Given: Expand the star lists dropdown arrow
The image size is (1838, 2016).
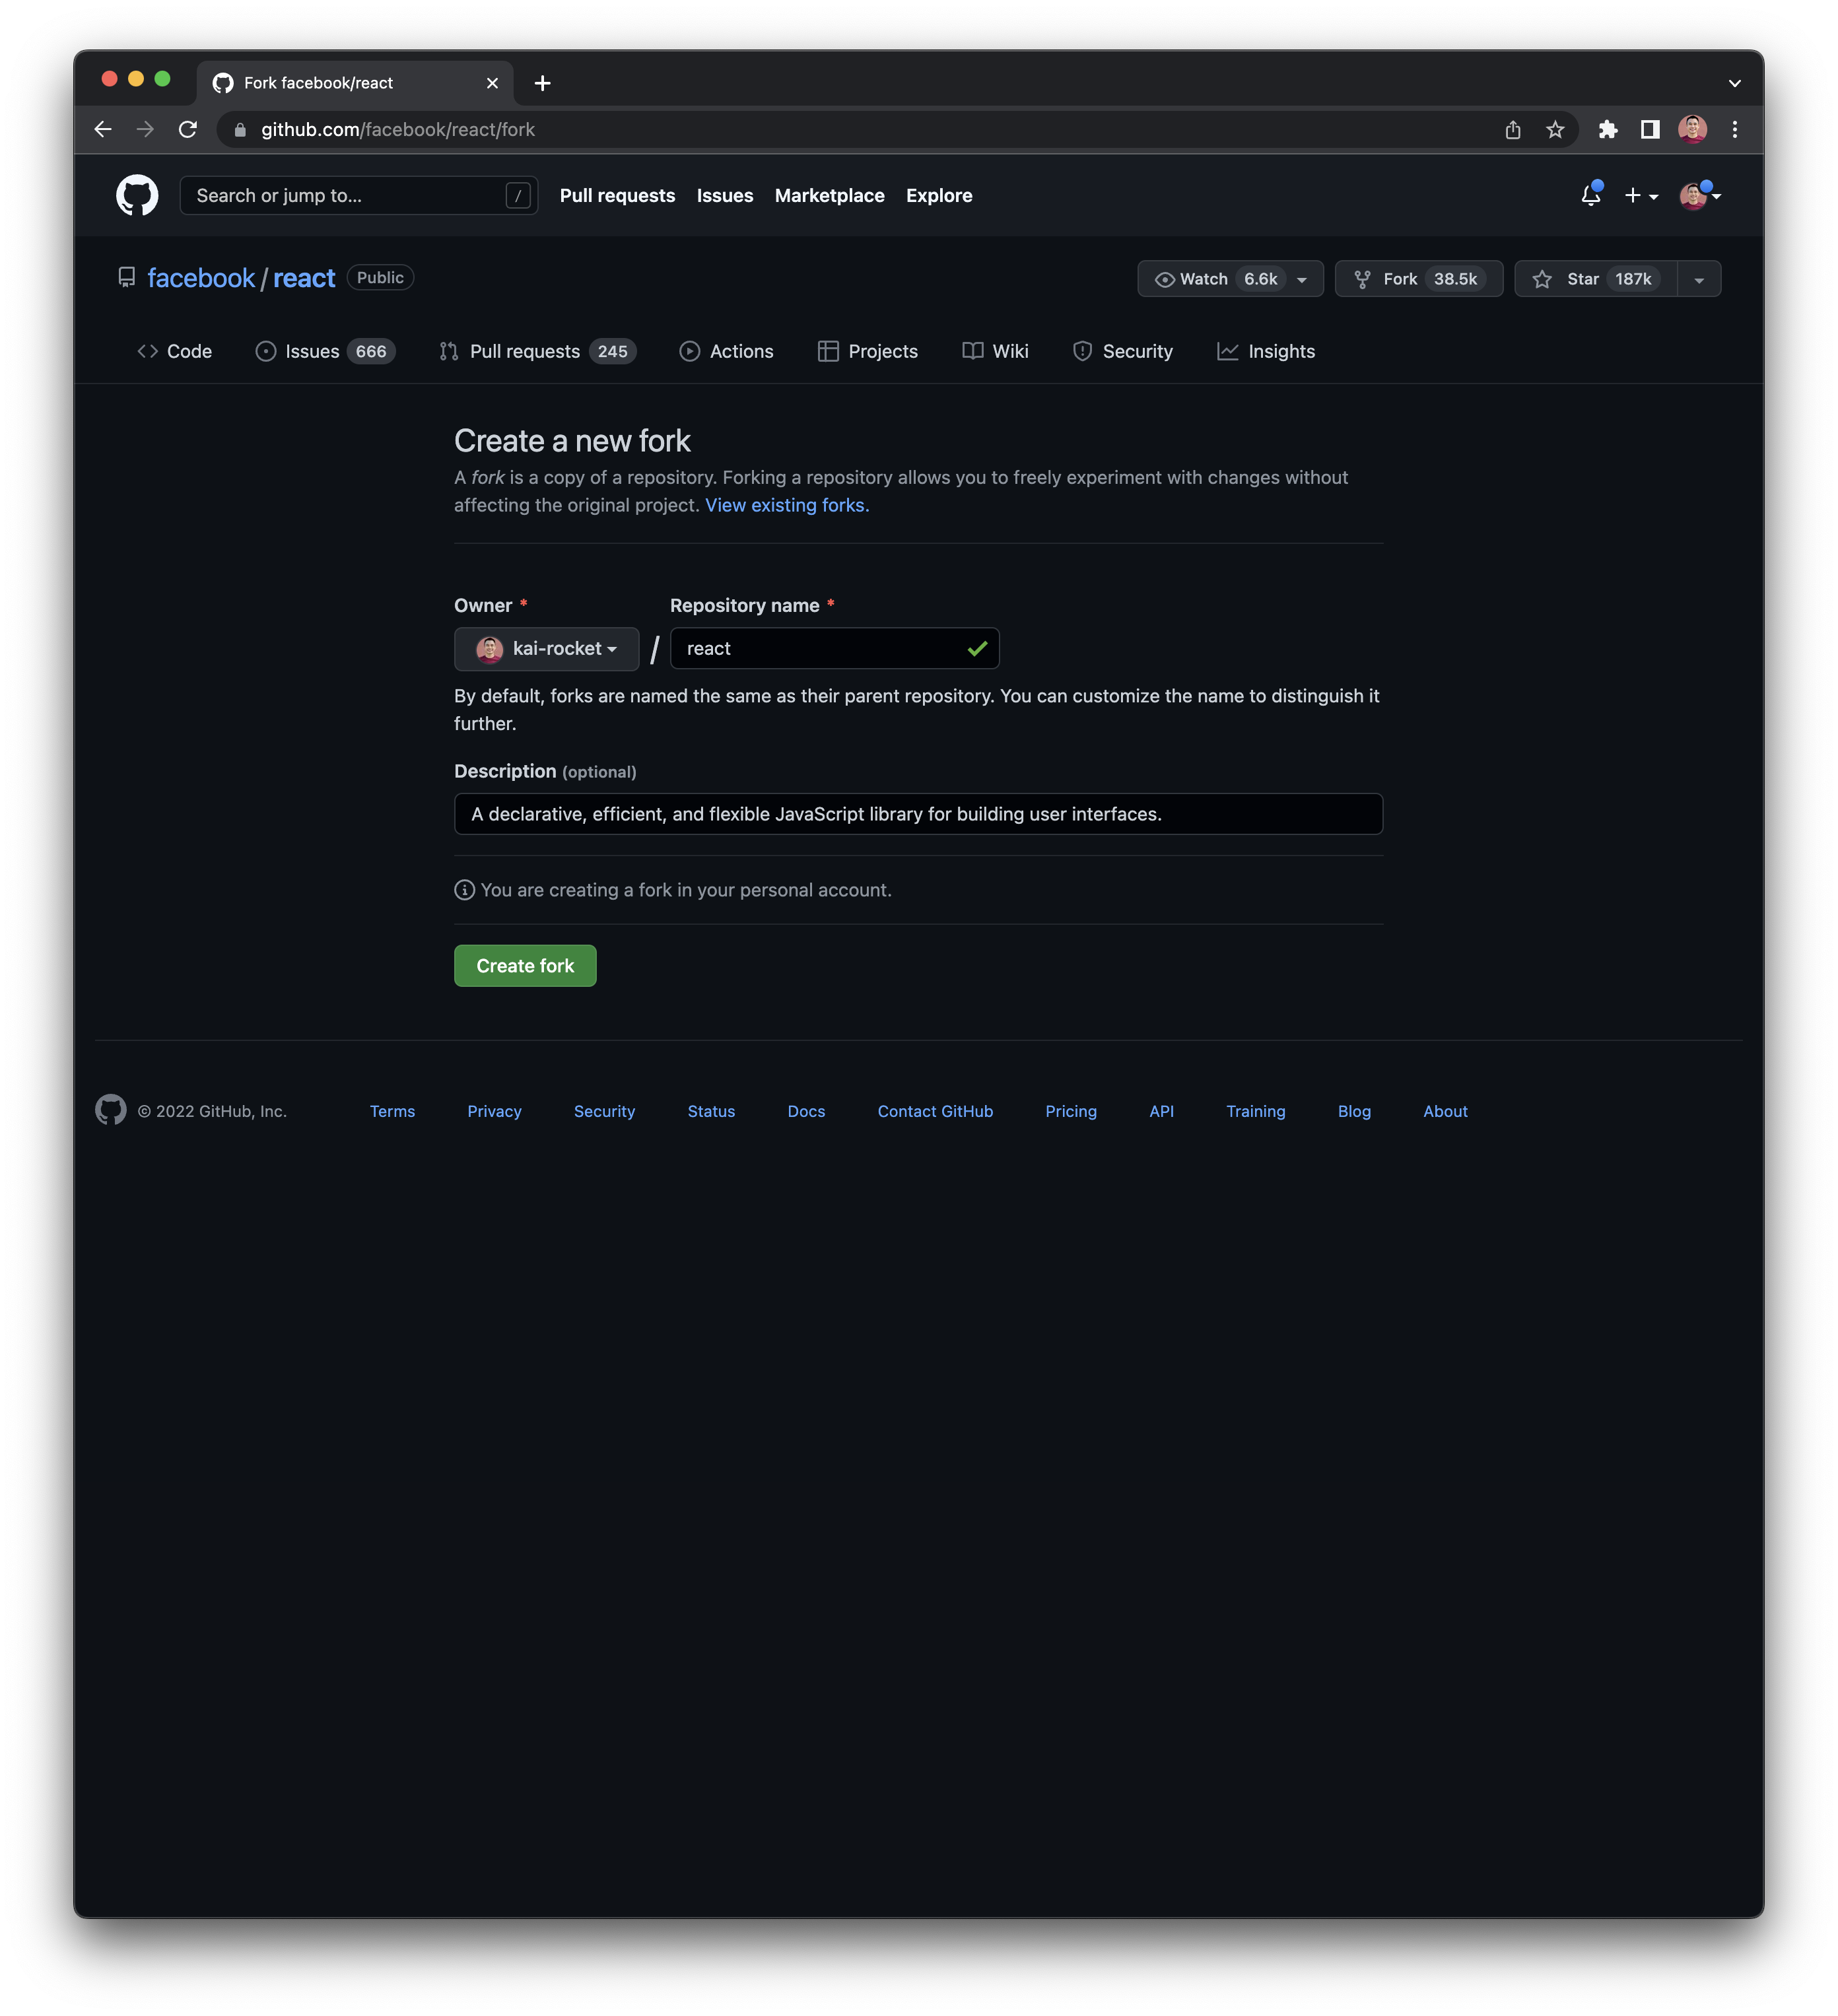Looking at the screenshot, I should click(x=1698, y=279).
